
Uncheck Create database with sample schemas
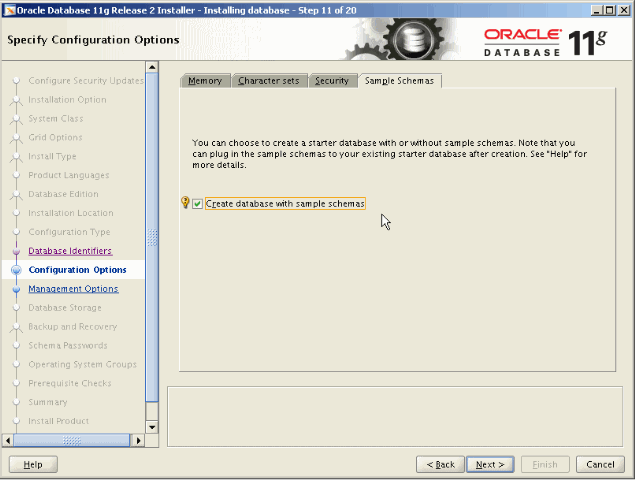(197, 204)
